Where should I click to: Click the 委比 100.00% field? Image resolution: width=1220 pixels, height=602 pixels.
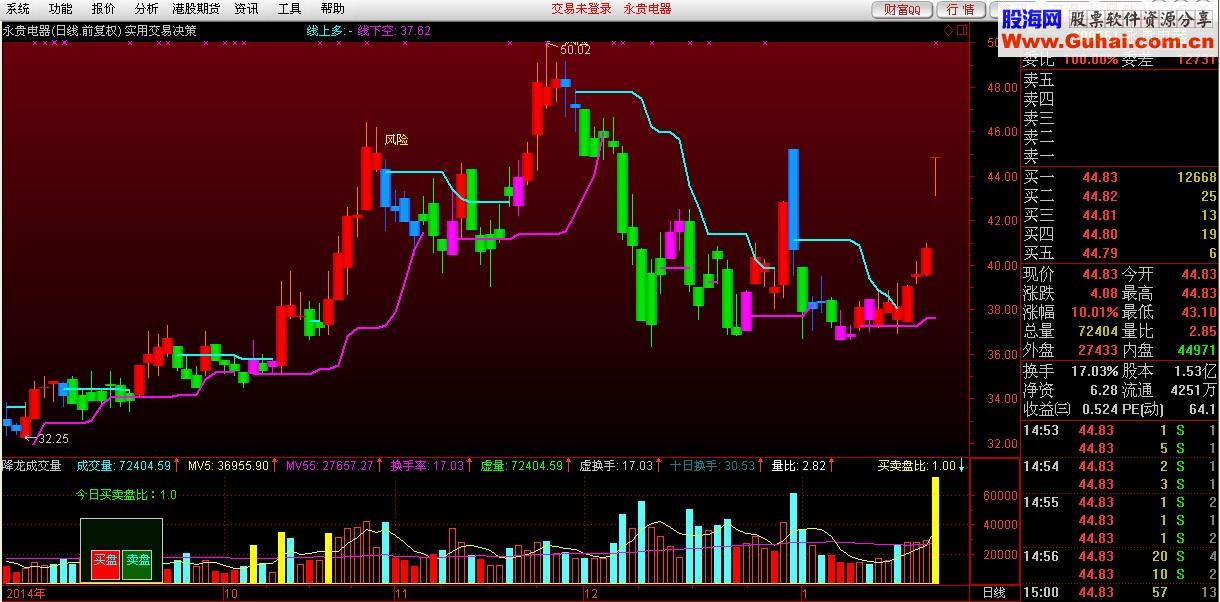click(x=1070, y=60)
